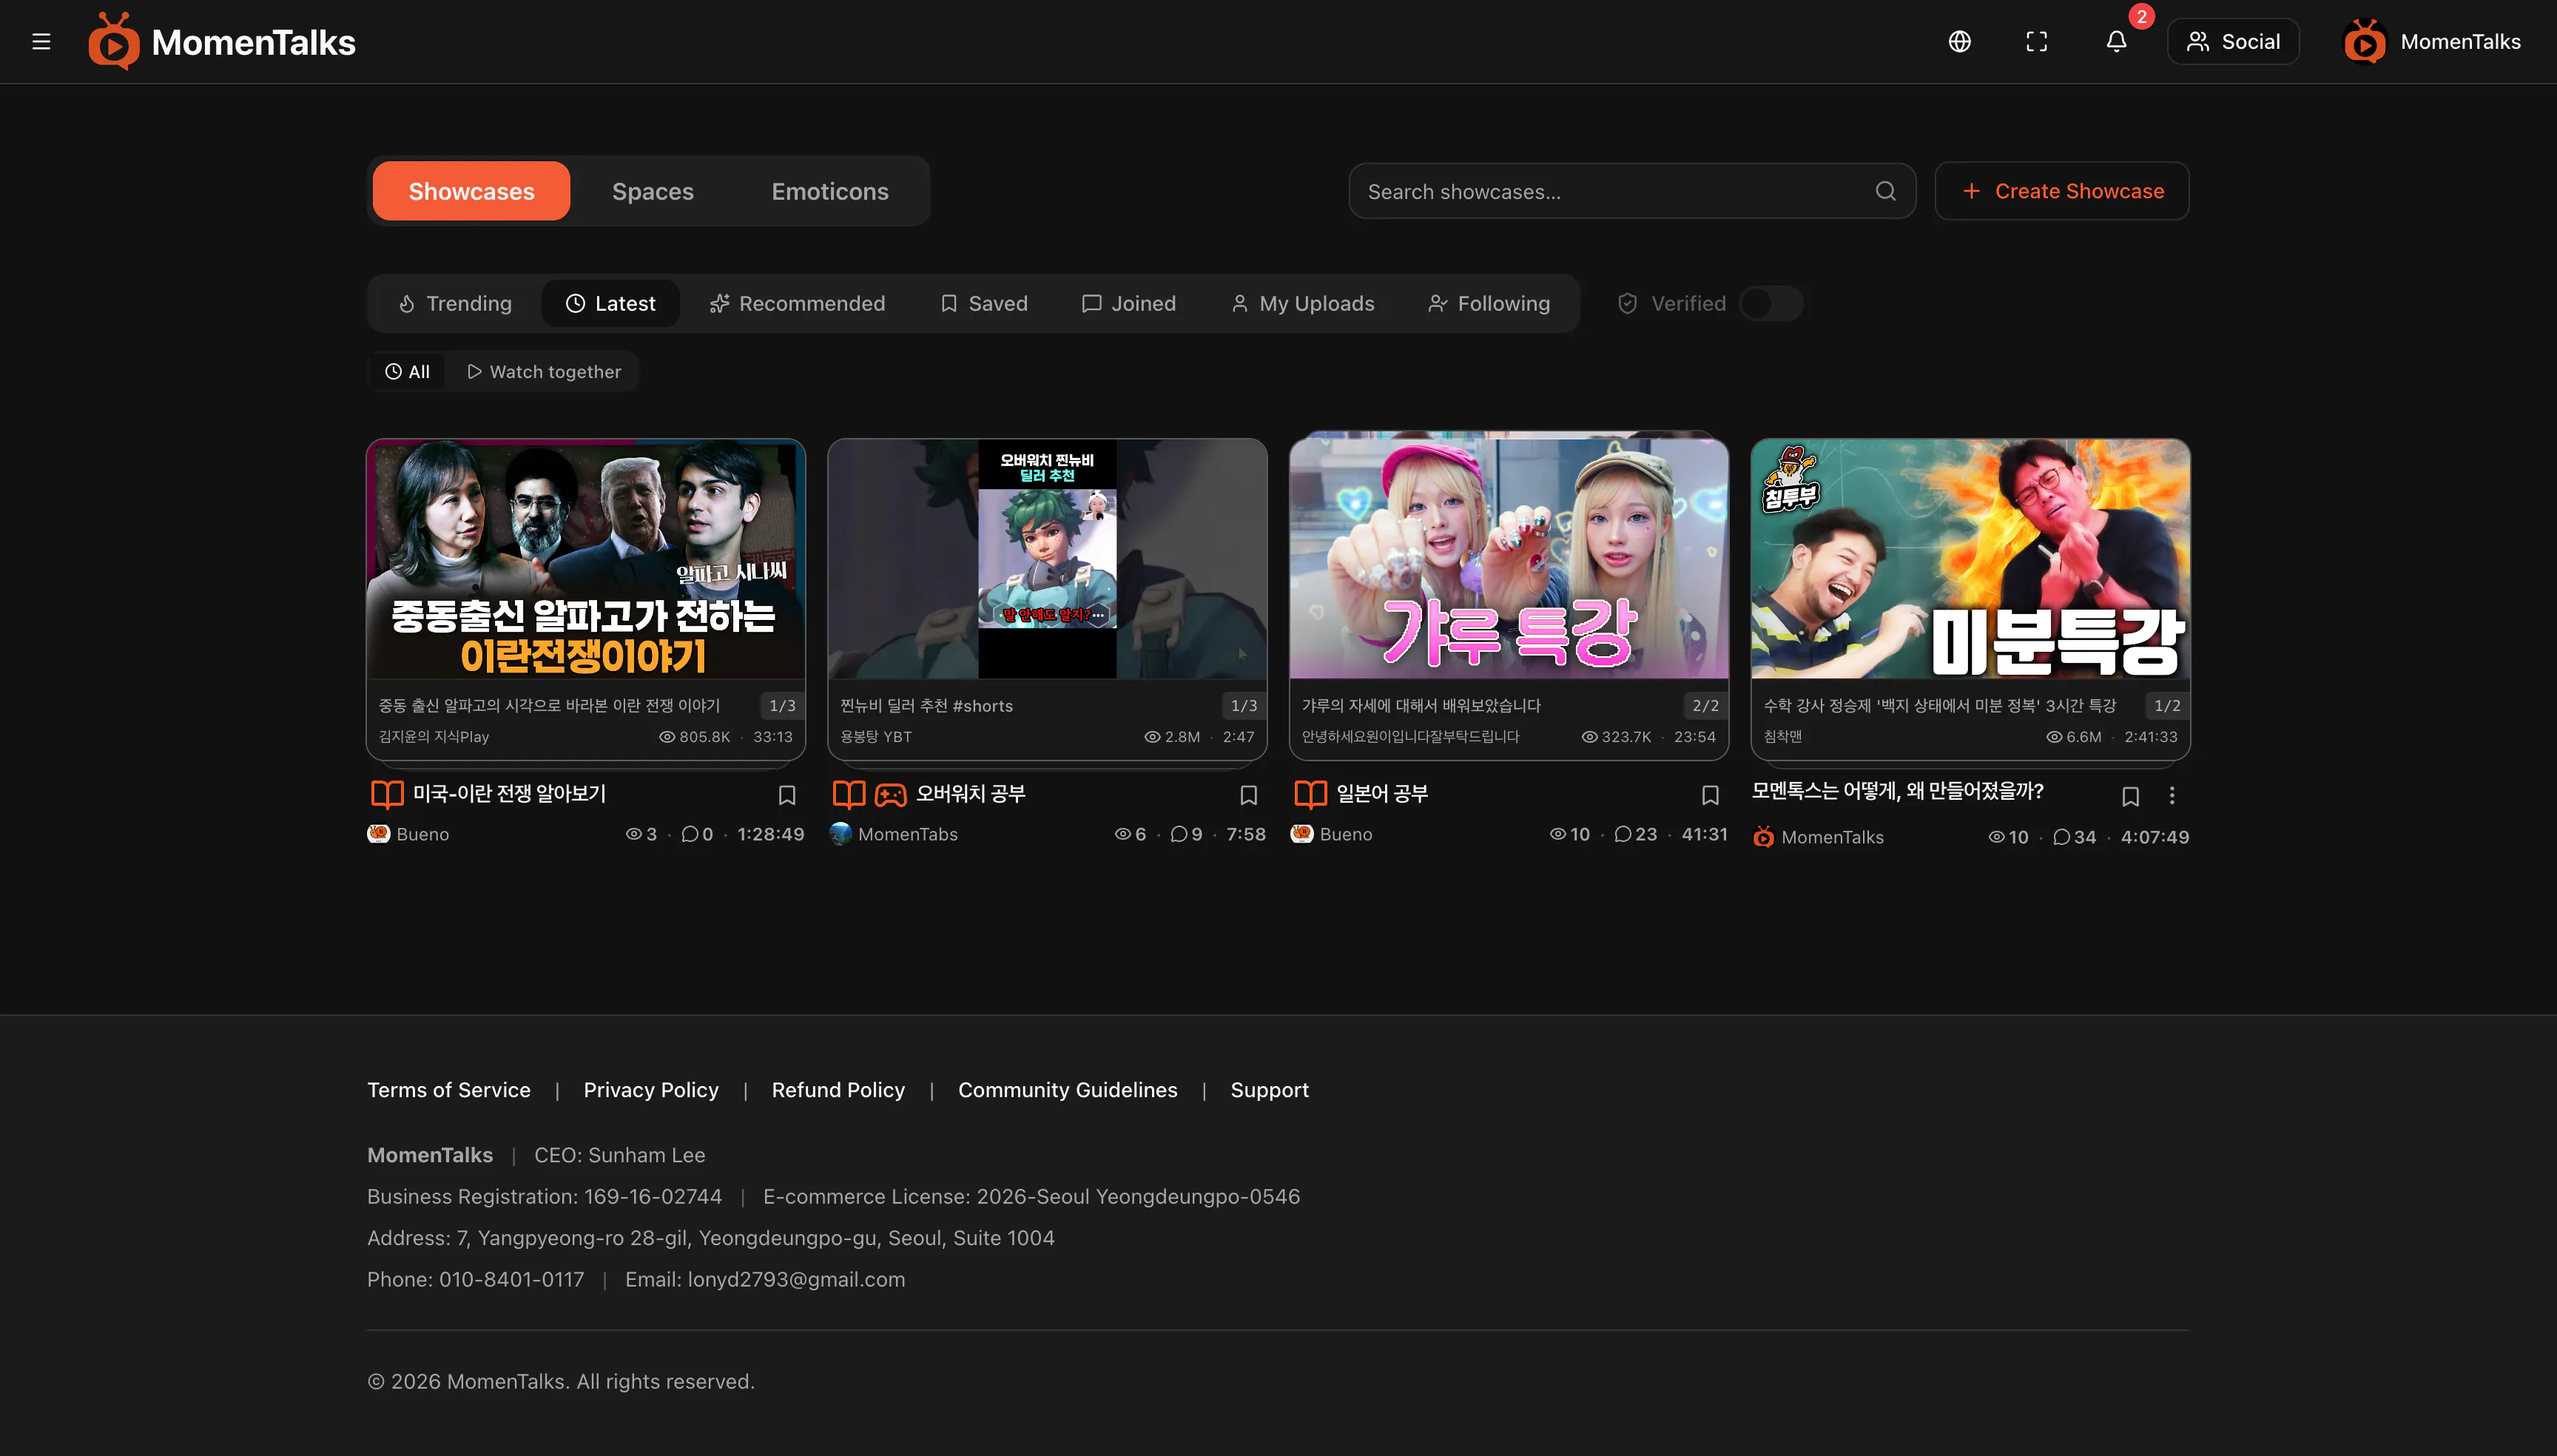
Task: Select the My Uploads filter
Action: (1302, 303)
